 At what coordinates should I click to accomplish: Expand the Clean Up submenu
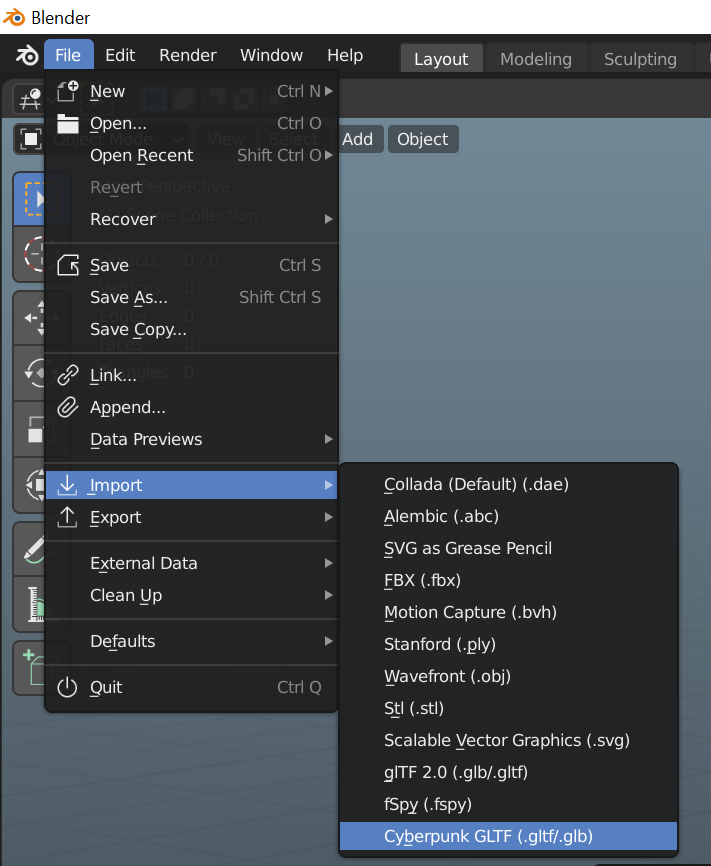point(191,595)
